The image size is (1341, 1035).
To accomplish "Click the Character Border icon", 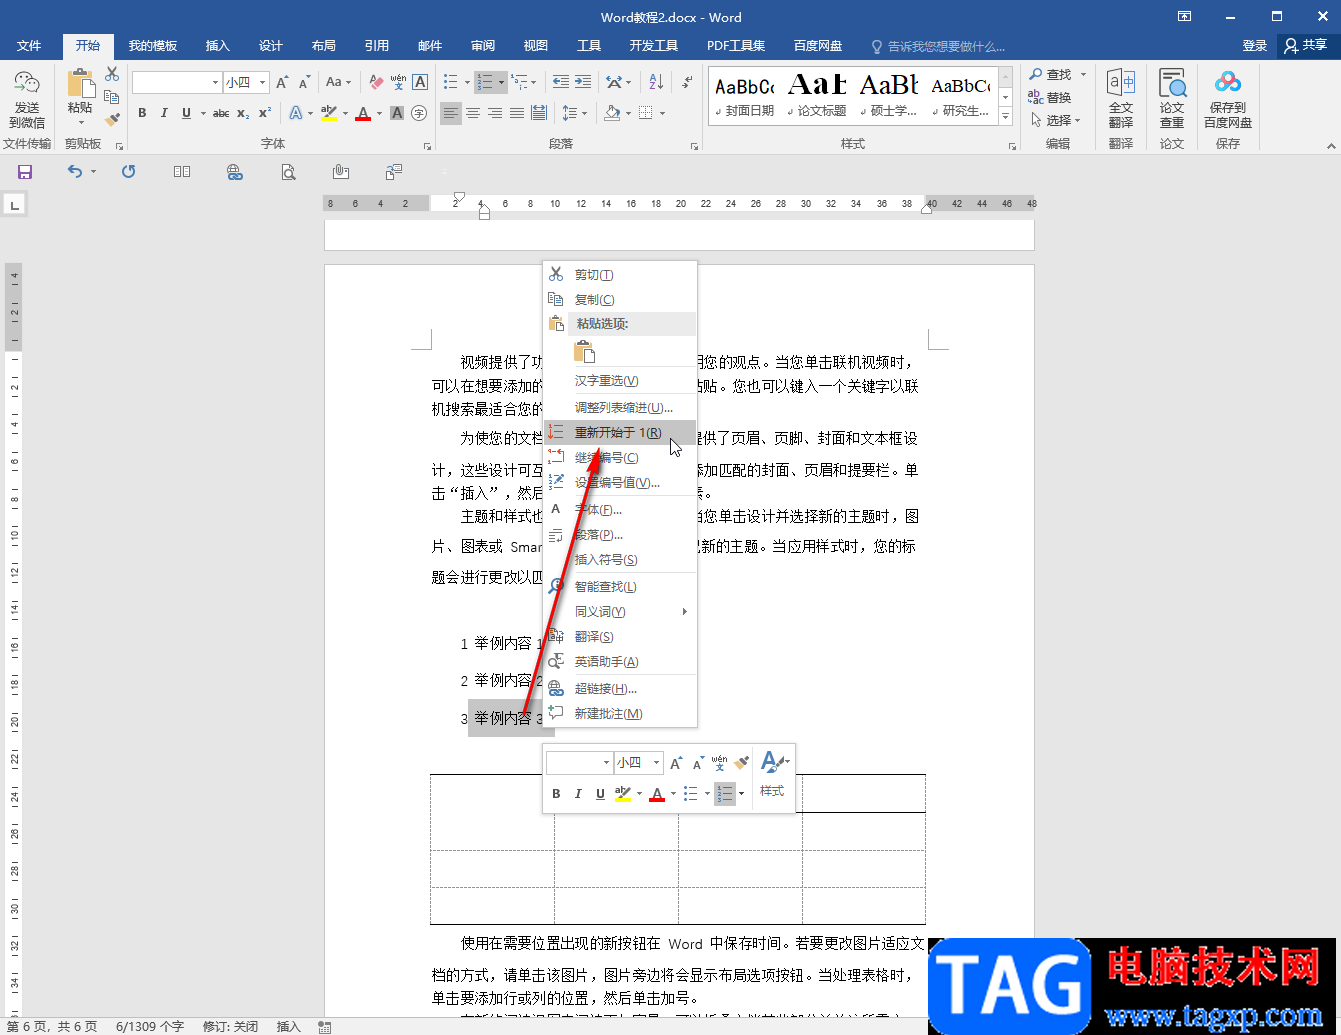I will (x=420, y=82).
